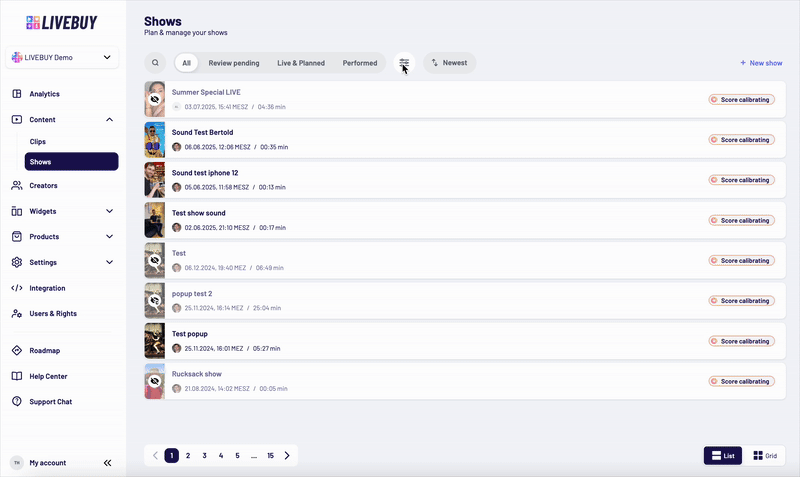Click the Support Chat question icon

[x=17, y=401]
